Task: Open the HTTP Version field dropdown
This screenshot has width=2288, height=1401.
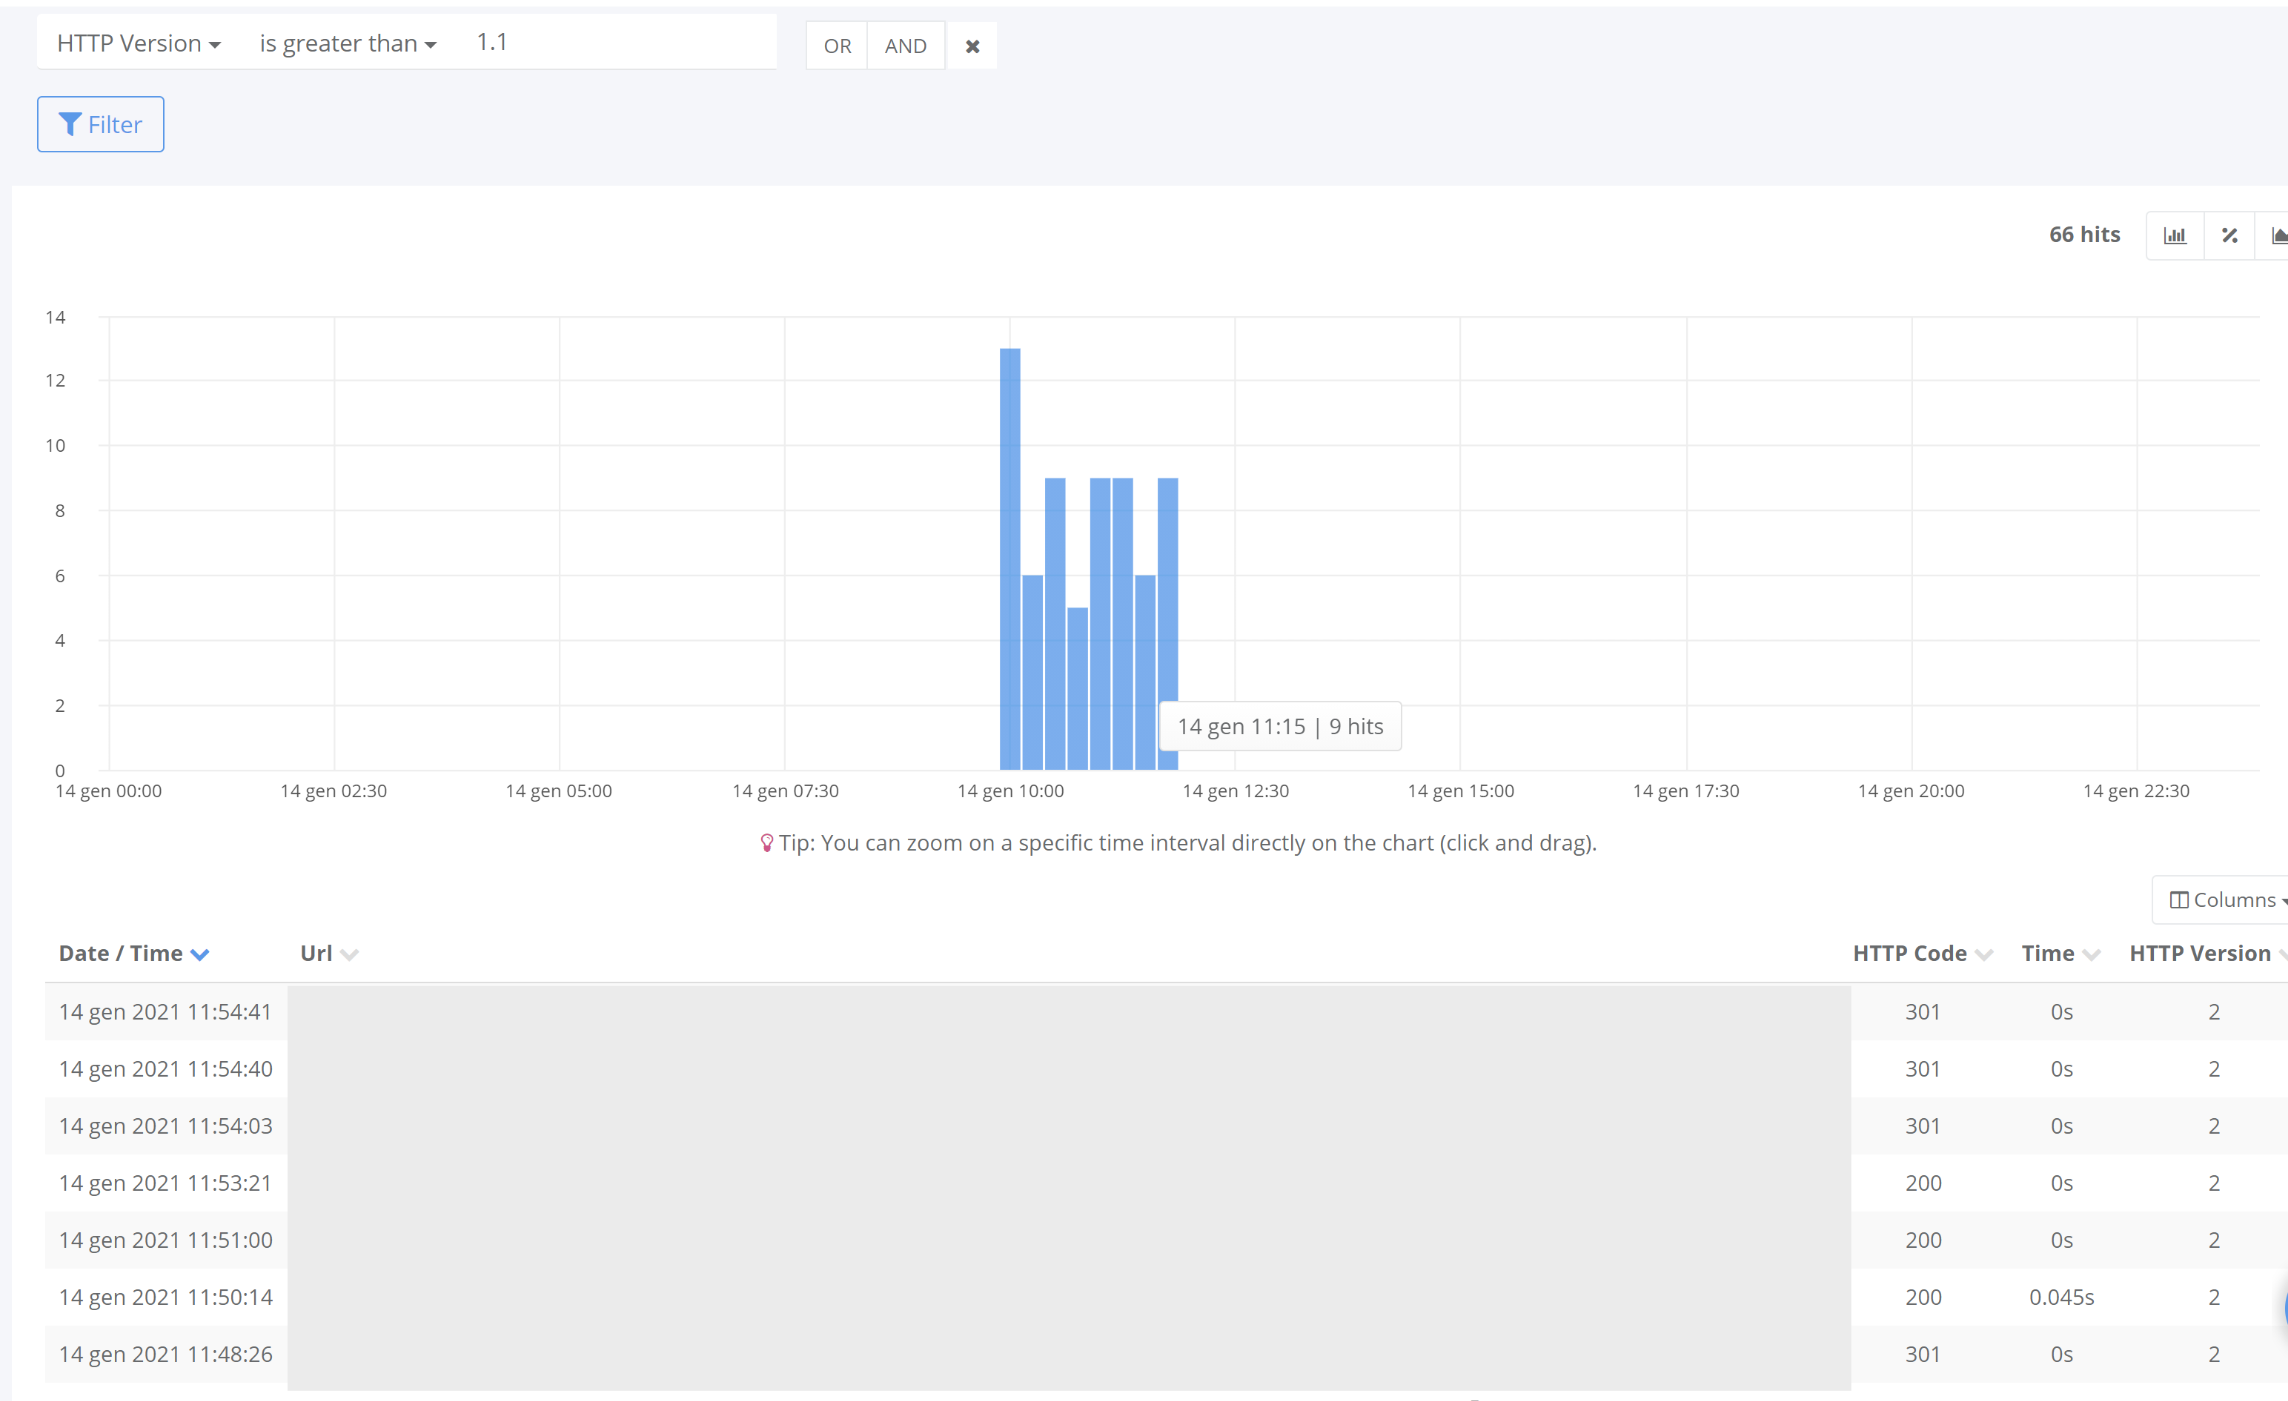Action: click(139, 43)
